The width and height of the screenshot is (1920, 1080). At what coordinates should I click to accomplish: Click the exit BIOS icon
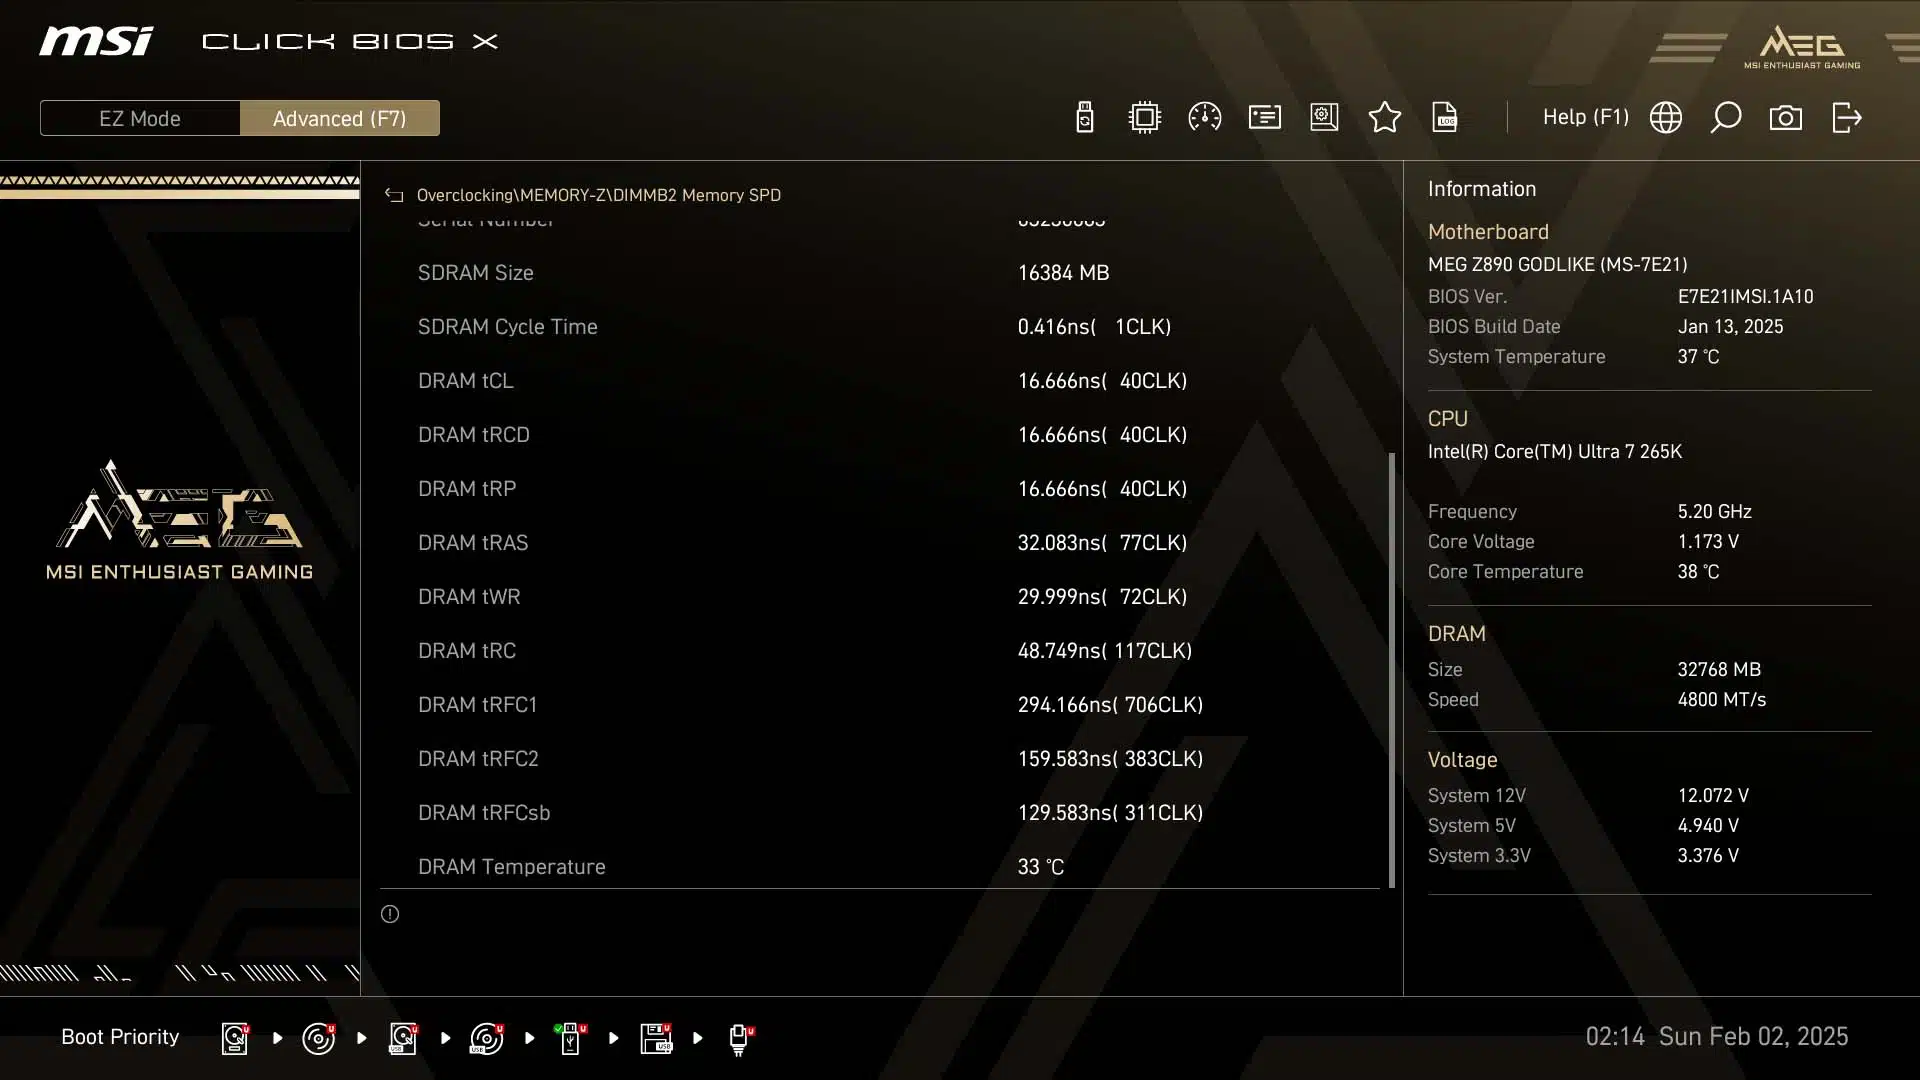[1846, 118]
